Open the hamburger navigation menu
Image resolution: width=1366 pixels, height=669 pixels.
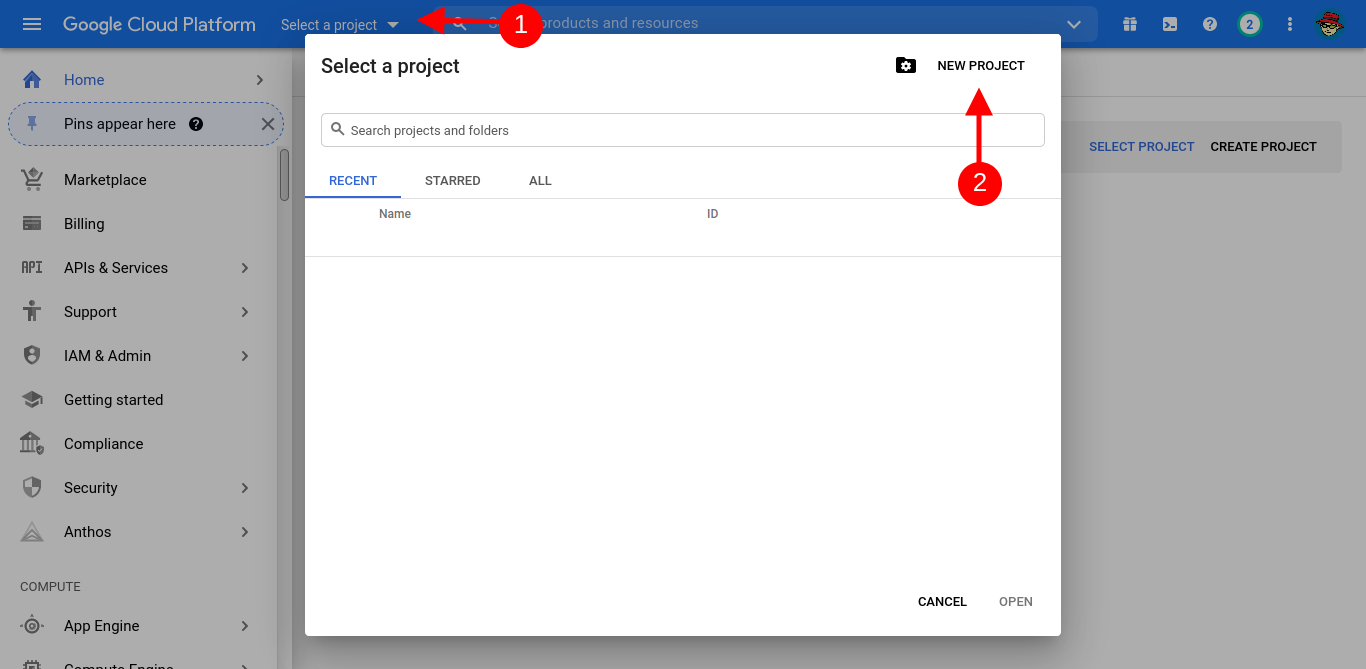pyautogui.click(x=32, y=24)
